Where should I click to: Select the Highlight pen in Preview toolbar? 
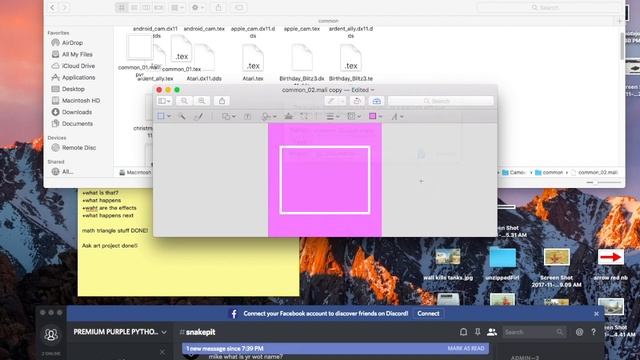[331, 101]
